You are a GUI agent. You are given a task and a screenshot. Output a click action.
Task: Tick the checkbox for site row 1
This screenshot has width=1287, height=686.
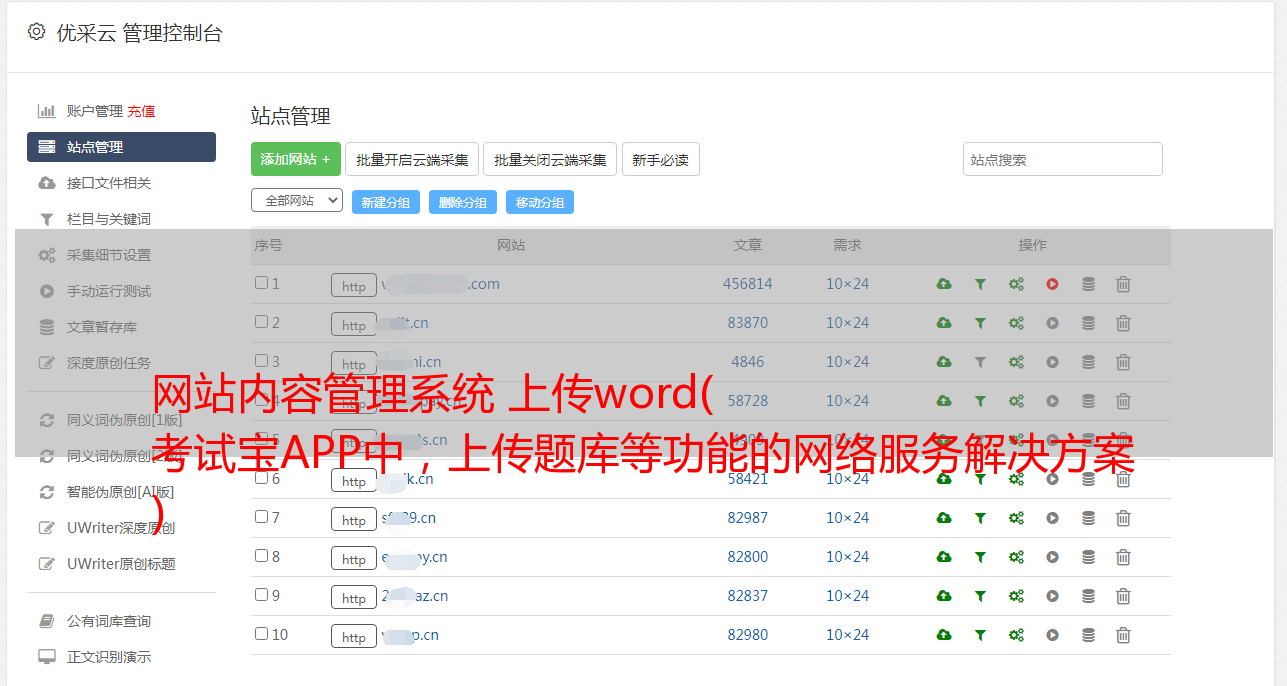point(261,283)
